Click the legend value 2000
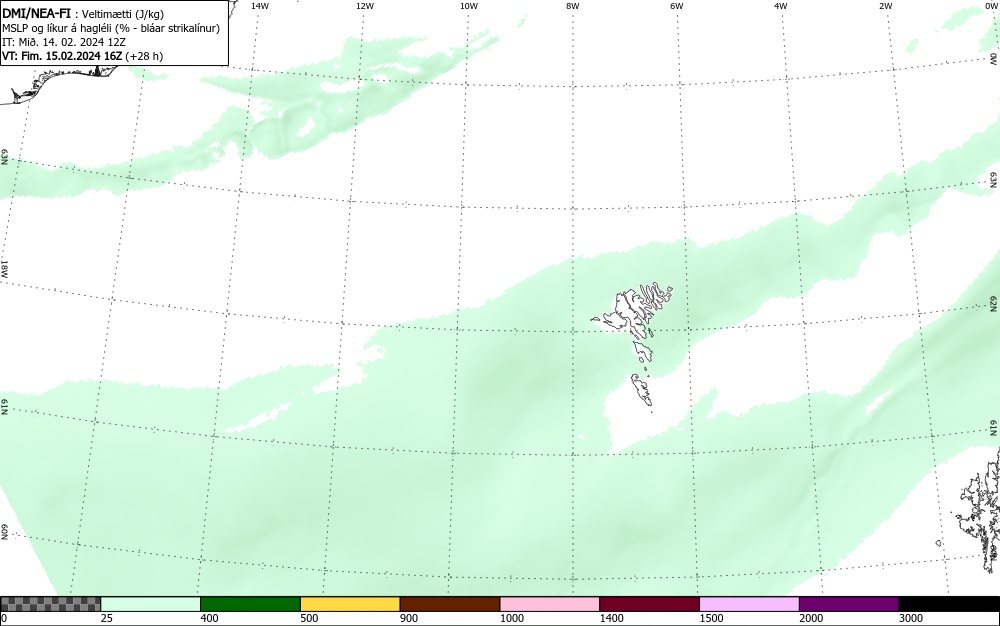1000x626 pixels. [811, 618]
